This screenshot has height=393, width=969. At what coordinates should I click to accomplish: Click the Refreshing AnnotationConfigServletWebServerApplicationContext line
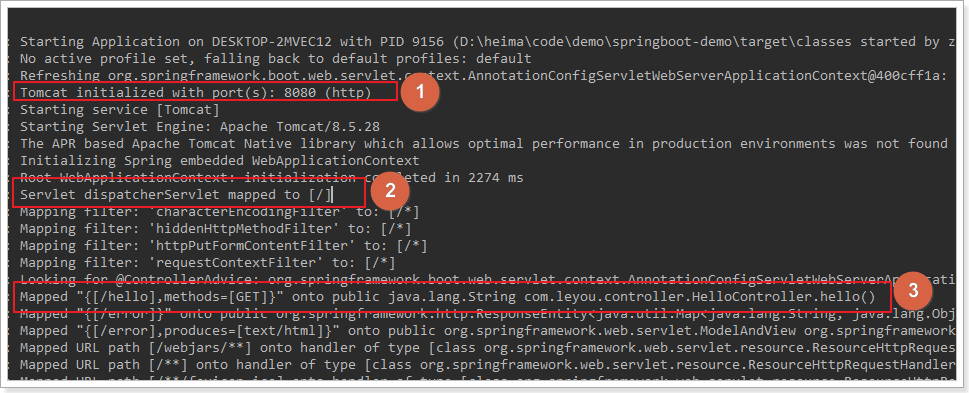(485, 76)
